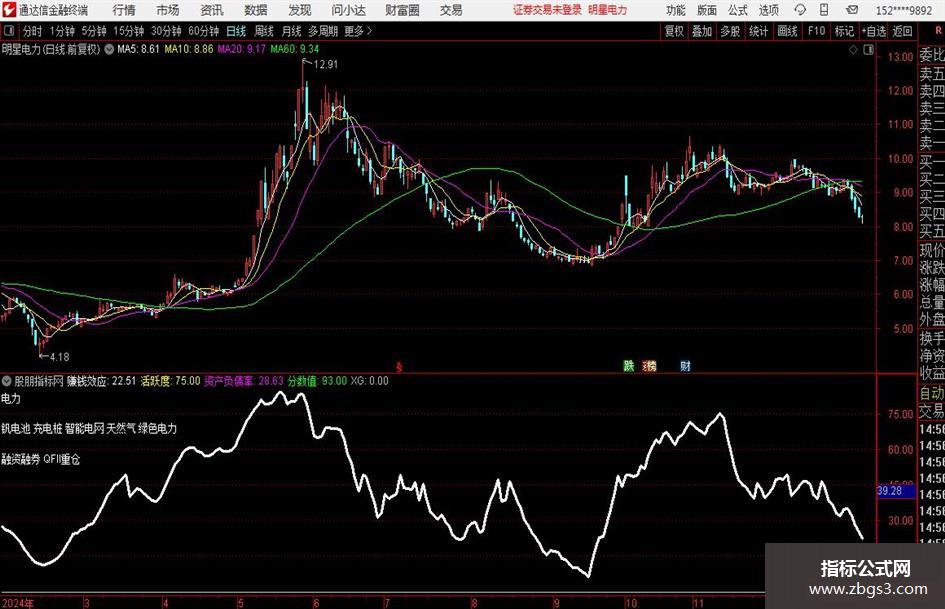The image size is (945, 609).
Task: Switch to 1分钟 period
Action: click(62, 31)
